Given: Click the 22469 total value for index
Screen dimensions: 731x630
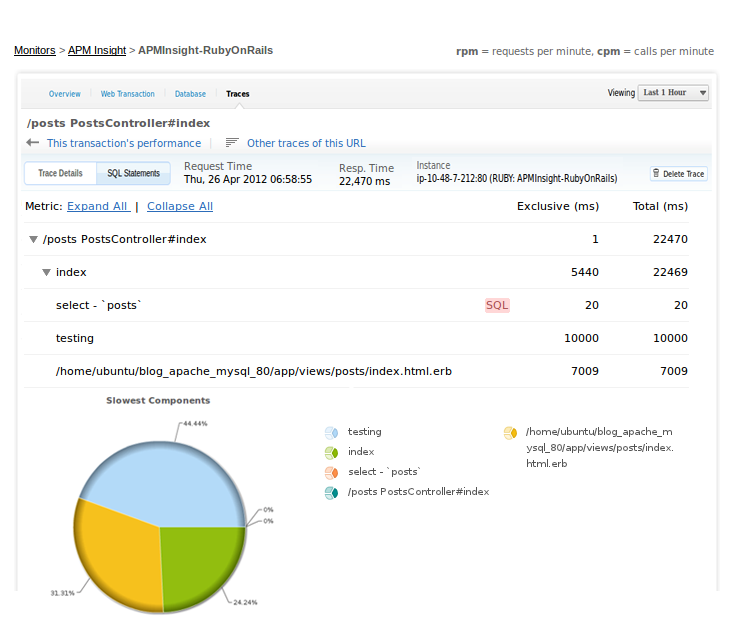Looking at the screenshot, I should 670,272.
